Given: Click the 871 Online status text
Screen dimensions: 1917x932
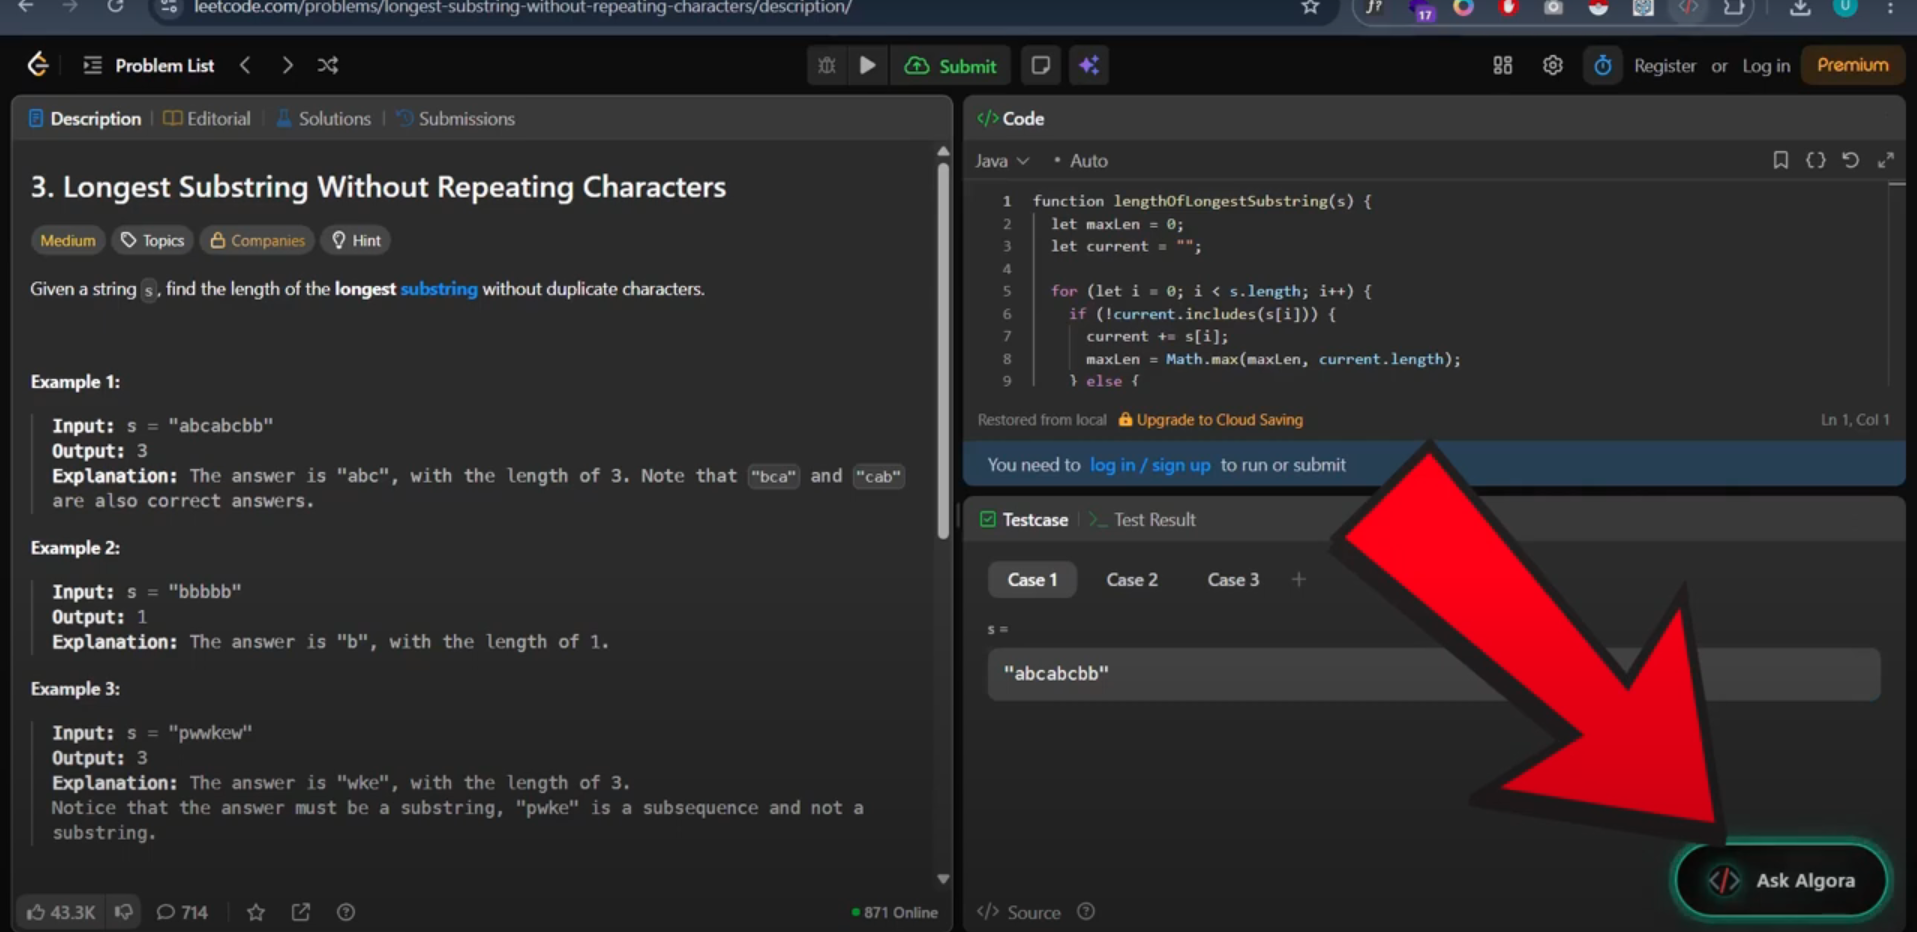Looking at the screenshot, I should click(895, 912).
